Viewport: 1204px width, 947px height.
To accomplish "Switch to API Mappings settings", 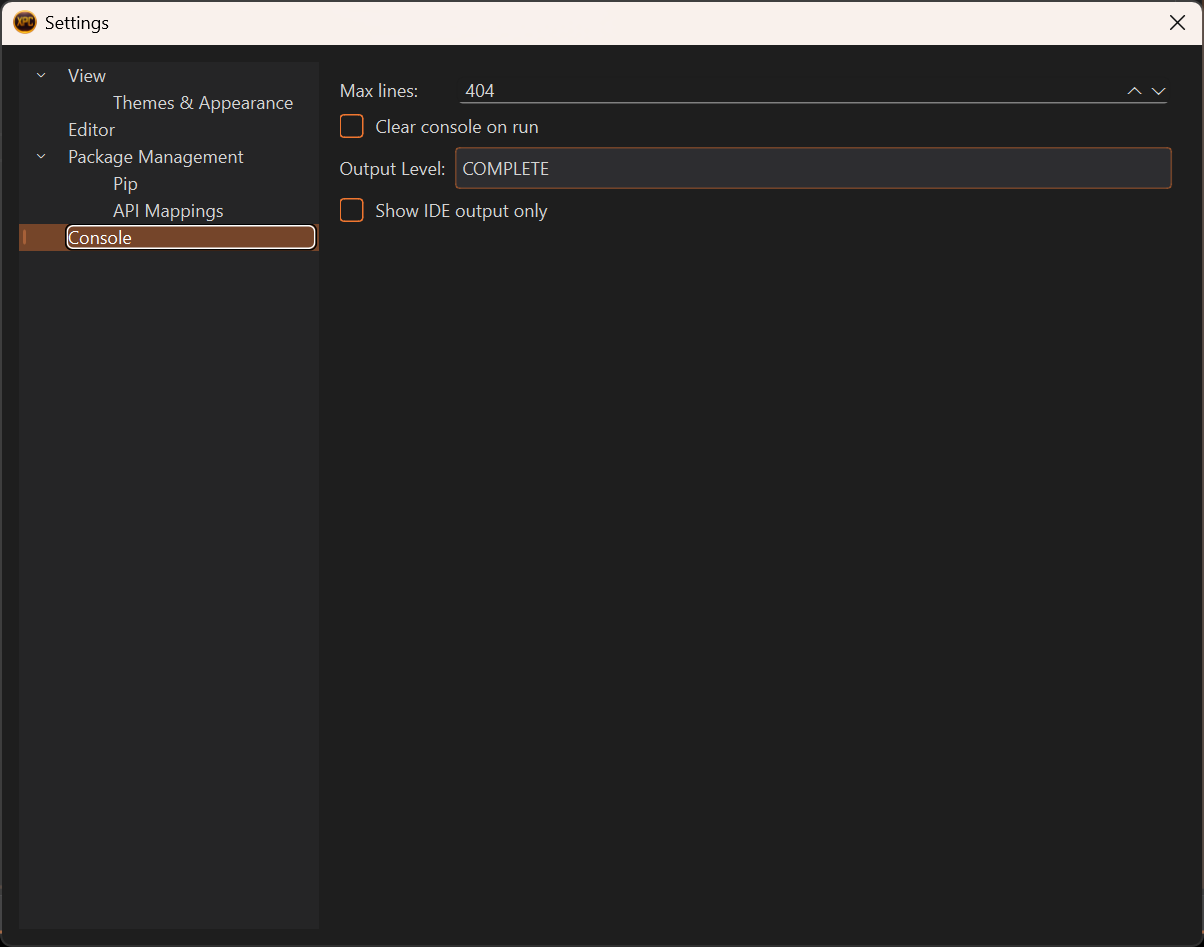I will point(168,211).
